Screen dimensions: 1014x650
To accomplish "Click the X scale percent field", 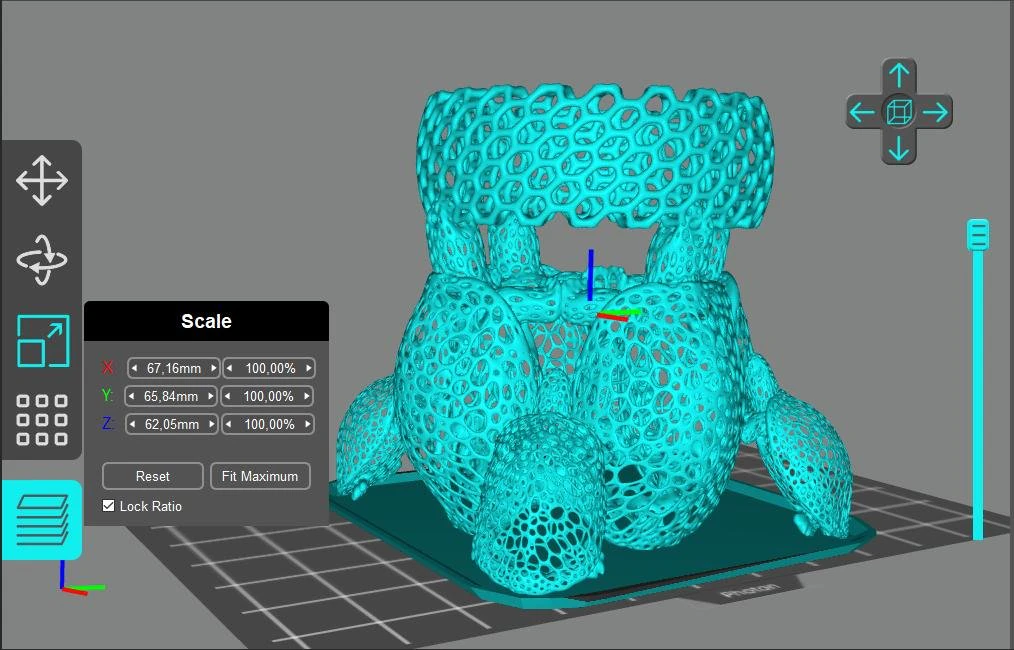I will click(269, 368).
